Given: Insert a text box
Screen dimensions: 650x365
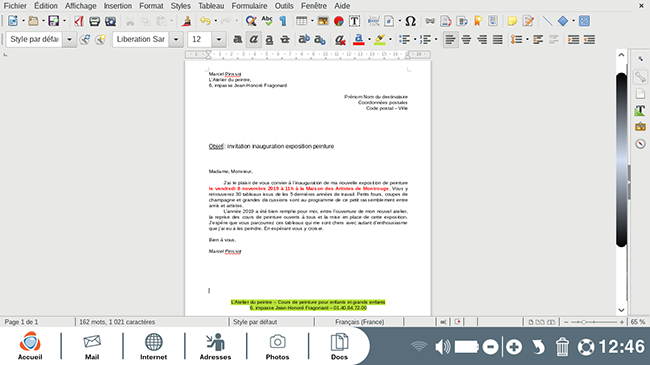Looking at the screenshot, I should pyautogui.click(x=354, y=21).
